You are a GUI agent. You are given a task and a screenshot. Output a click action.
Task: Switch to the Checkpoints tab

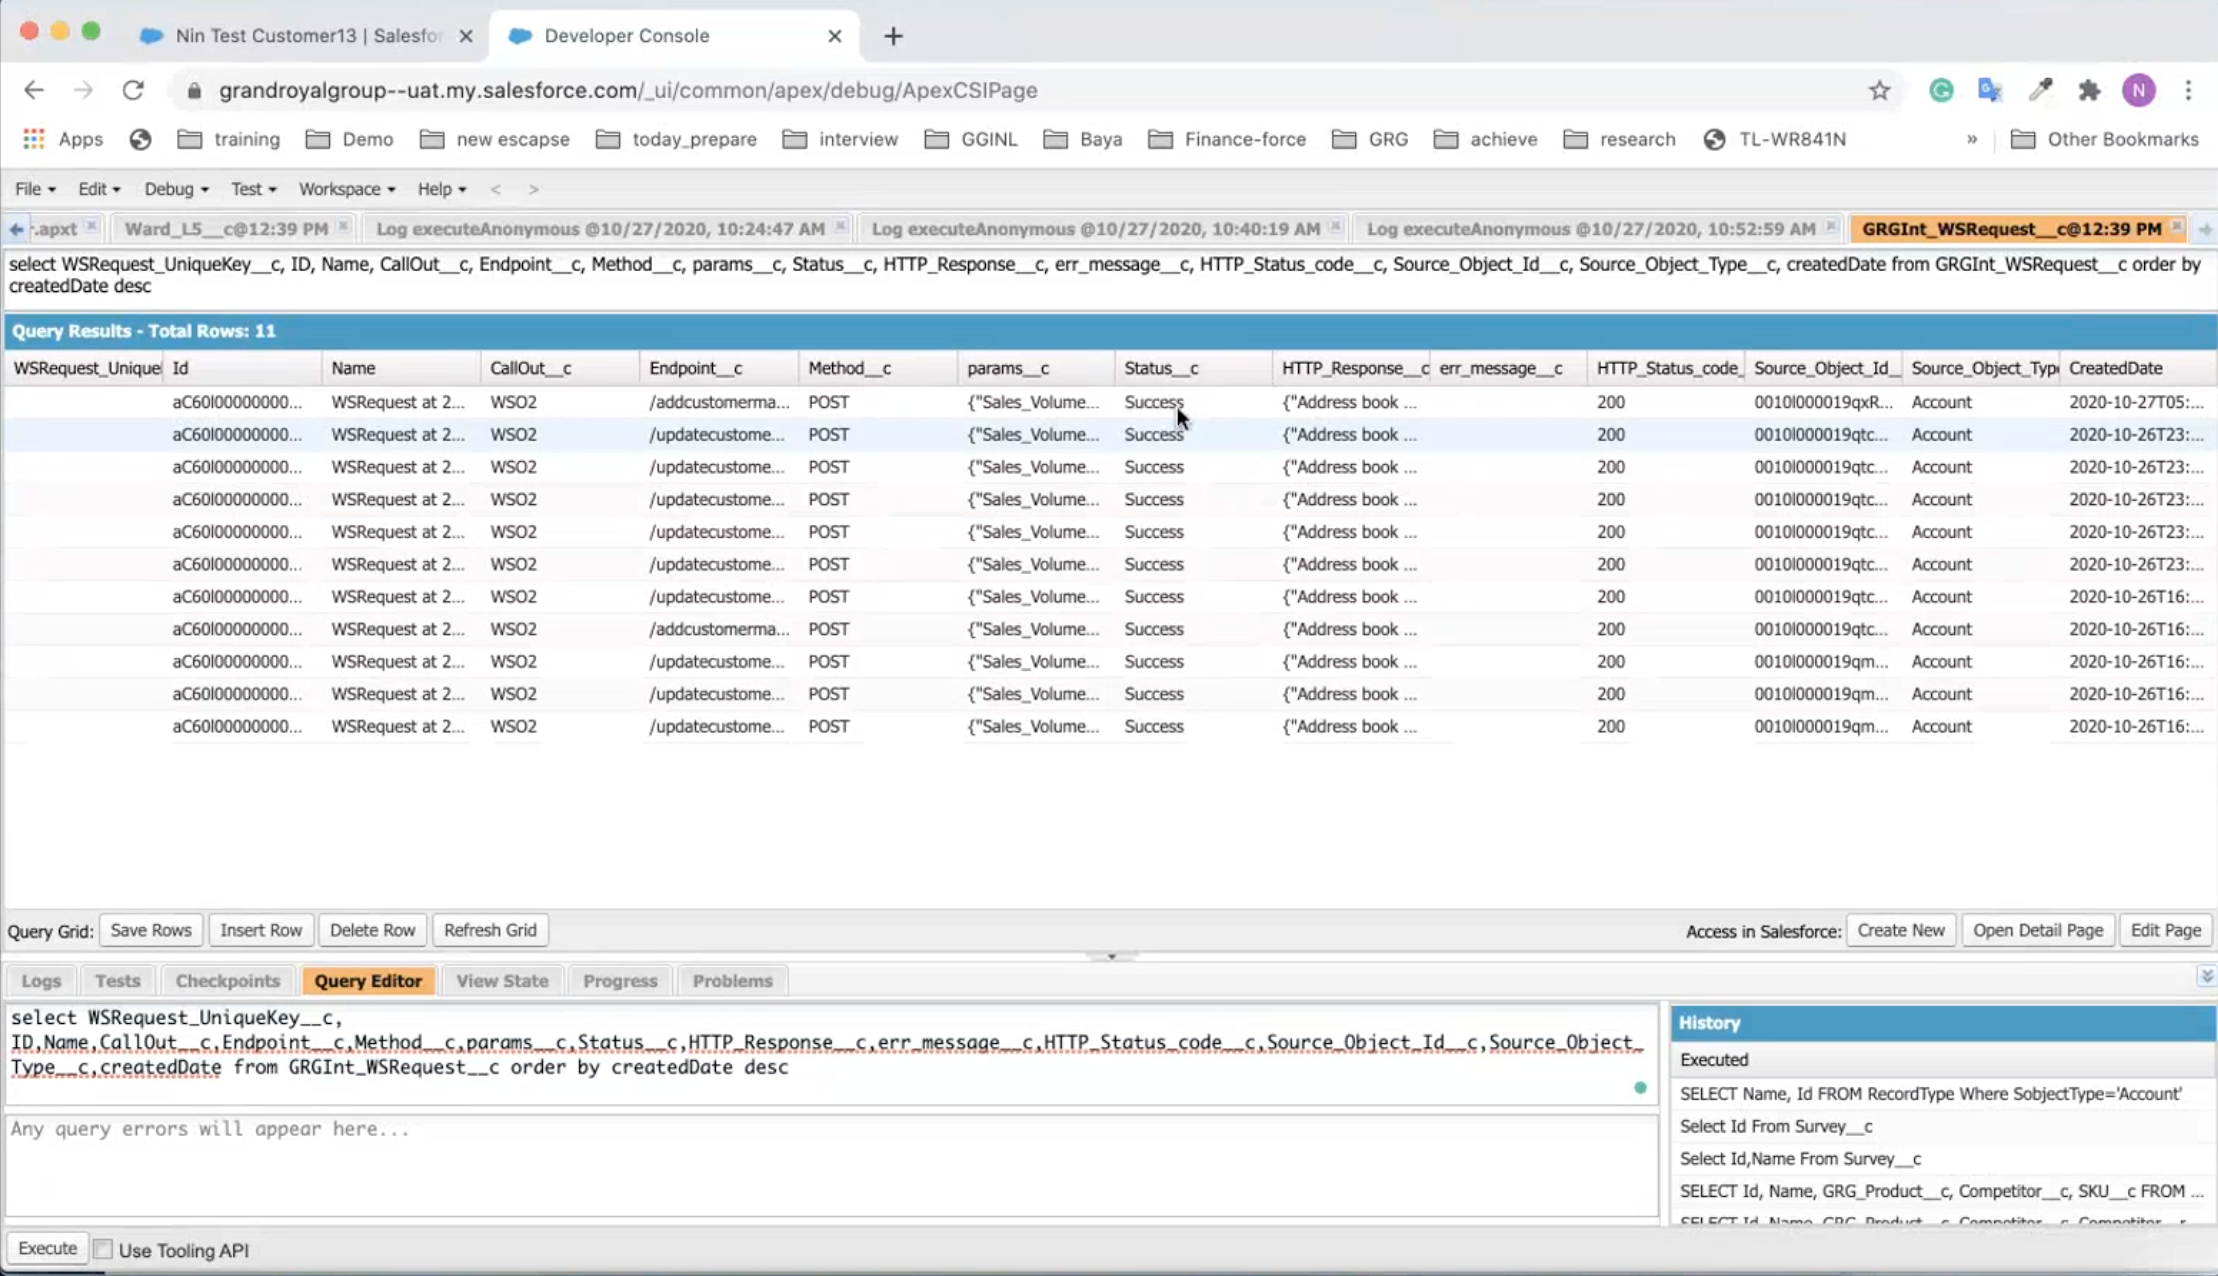pos(227,981)
